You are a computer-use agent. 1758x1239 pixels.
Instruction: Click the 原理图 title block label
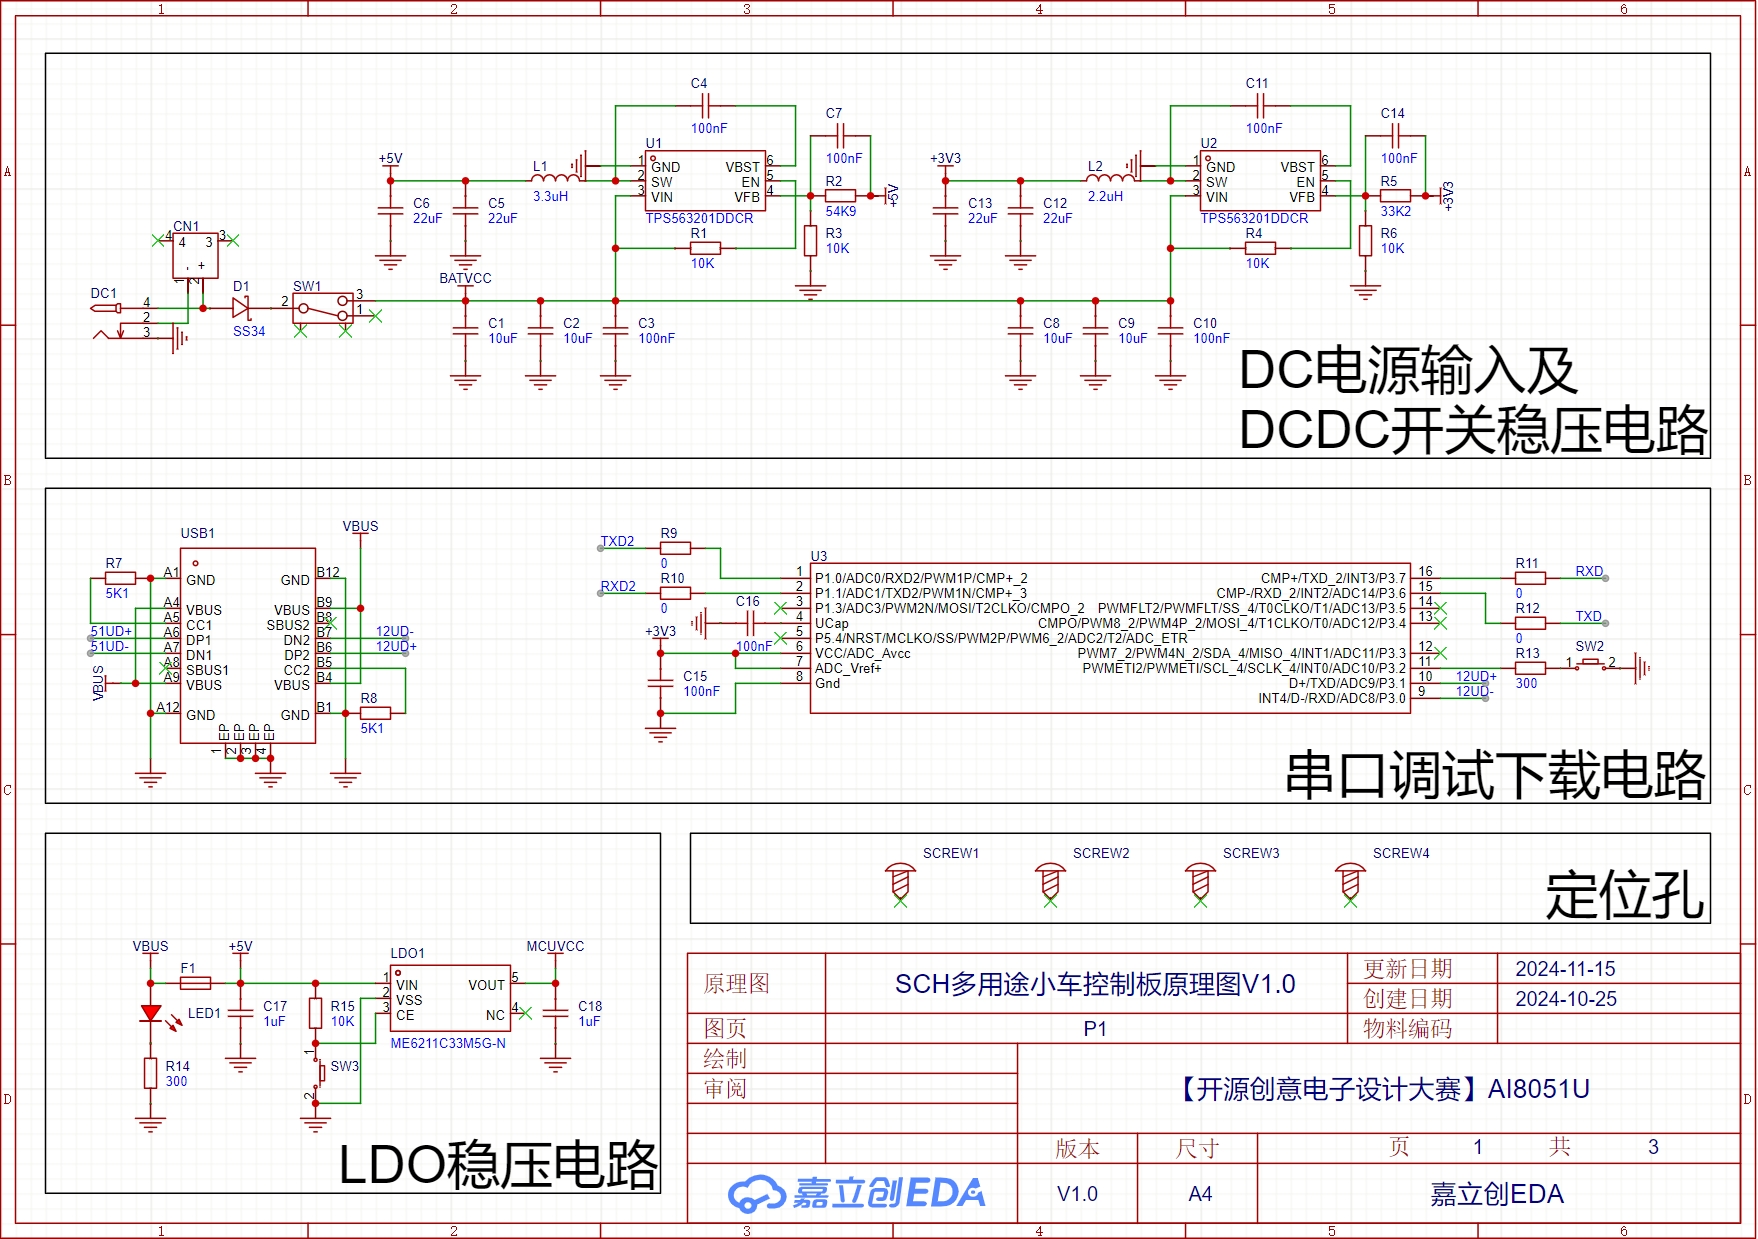pyautogui.click(x=737, y=984)
